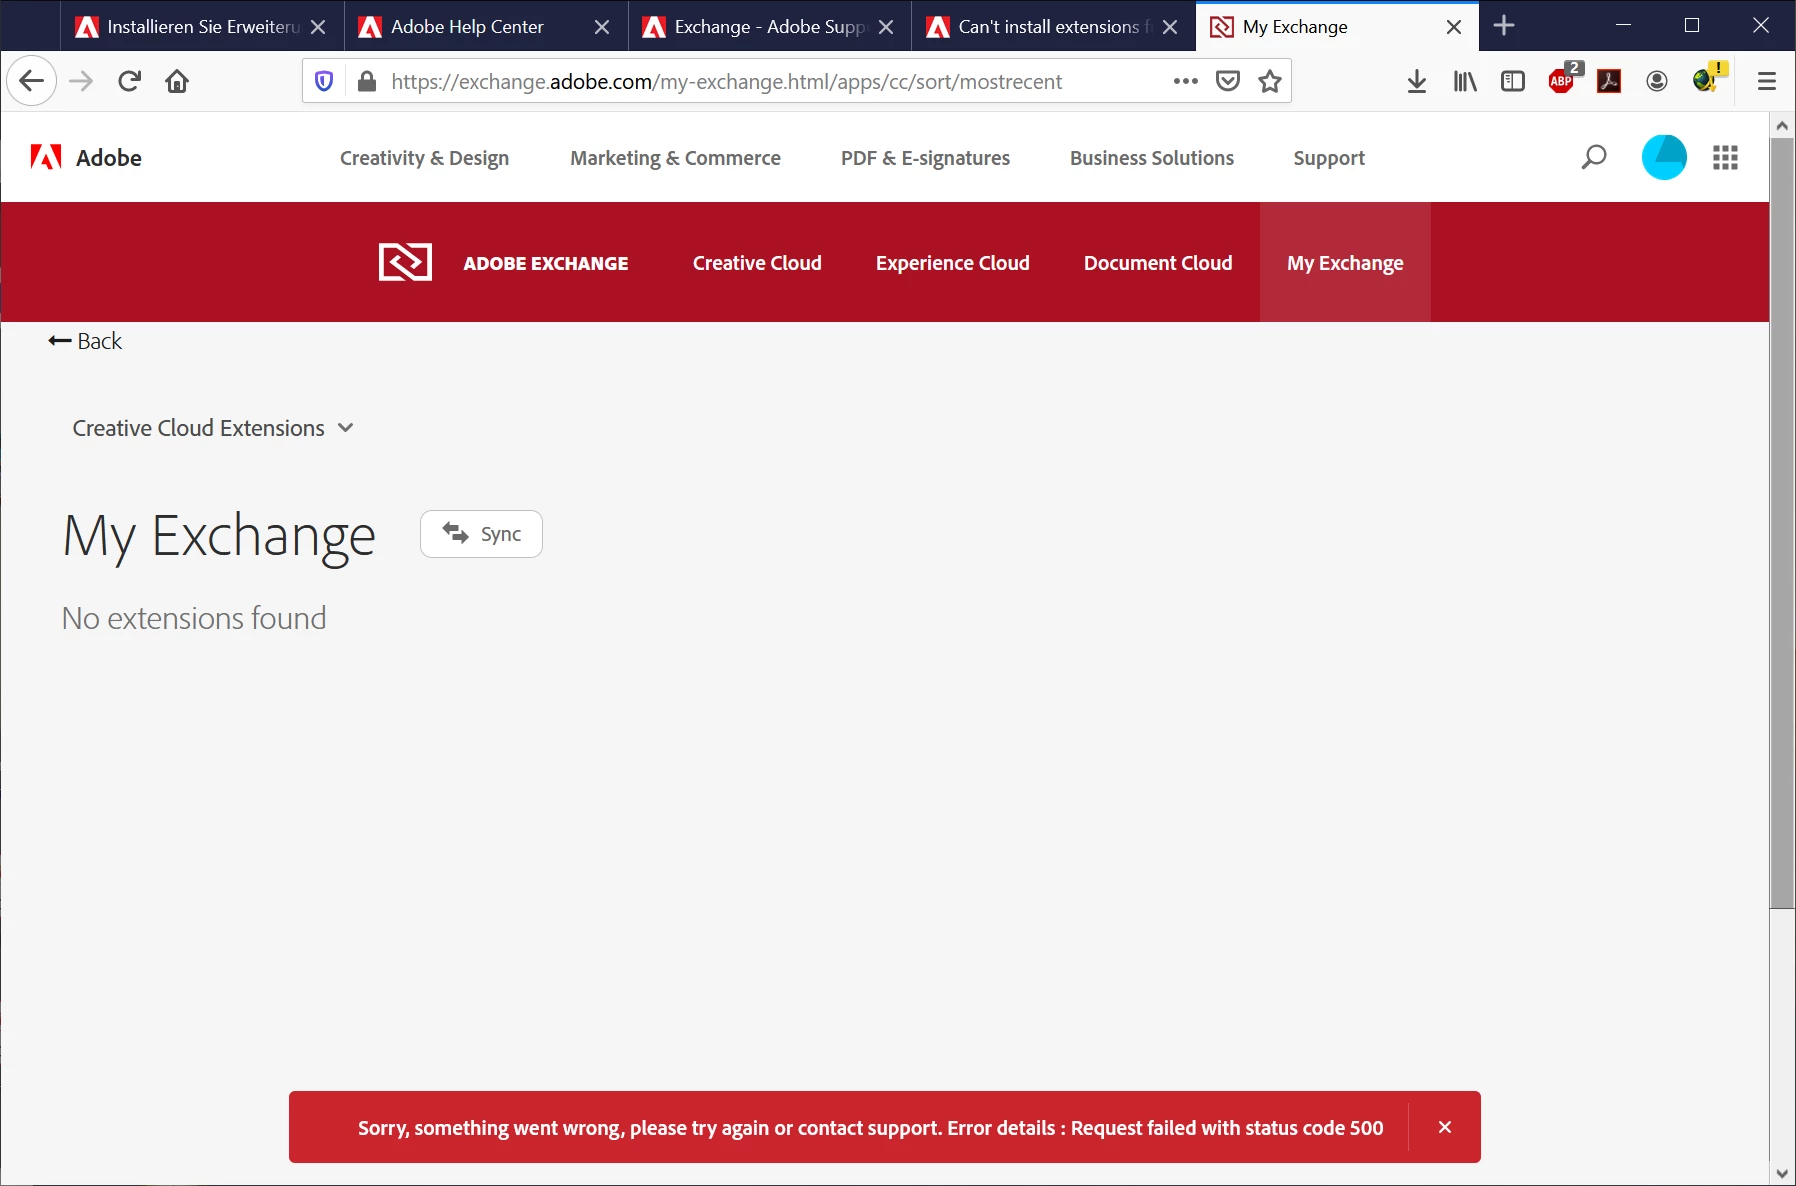Close the Adobe Help Center tab
This screenshot has height=1186, width=1796.
(x=602, y=27)
